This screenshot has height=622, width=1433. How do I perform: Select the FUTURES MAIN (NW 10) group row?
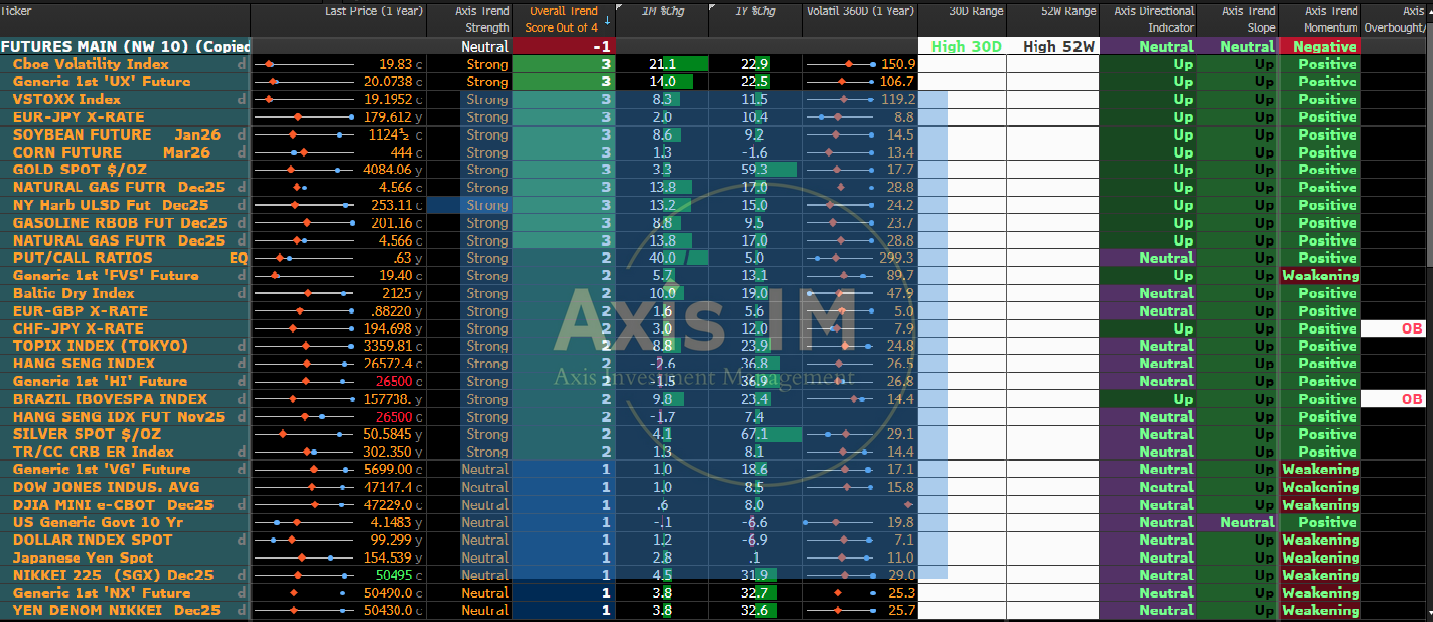[125, 46]
